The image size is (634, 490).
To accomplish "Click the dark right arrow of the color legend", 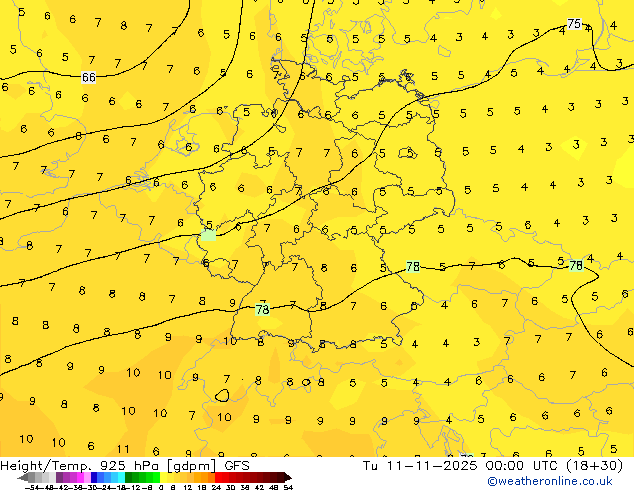I will coord(288,478).
